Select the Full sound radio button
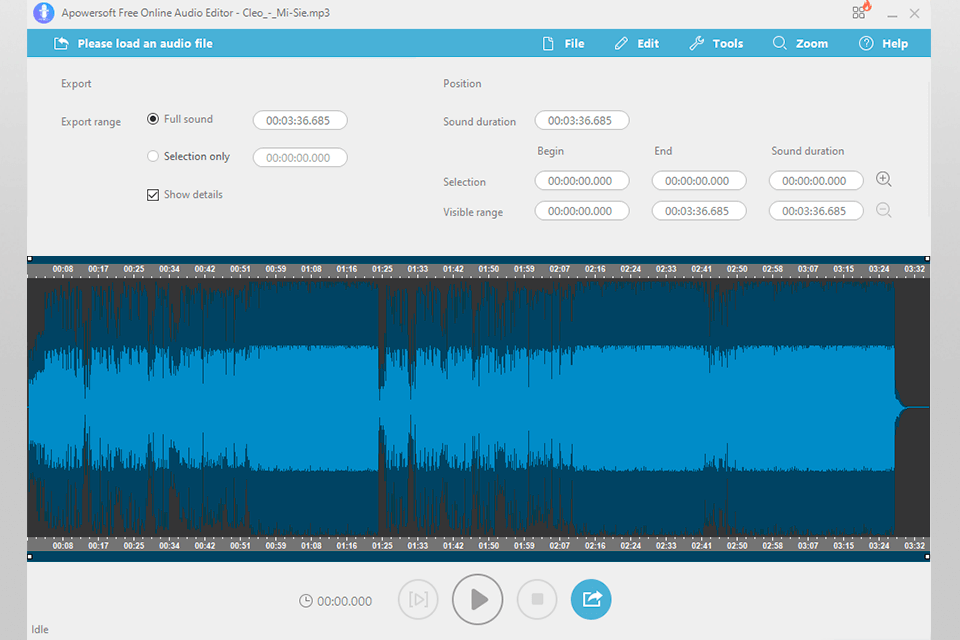The image size is (960, 640). (x=153, y=119)
